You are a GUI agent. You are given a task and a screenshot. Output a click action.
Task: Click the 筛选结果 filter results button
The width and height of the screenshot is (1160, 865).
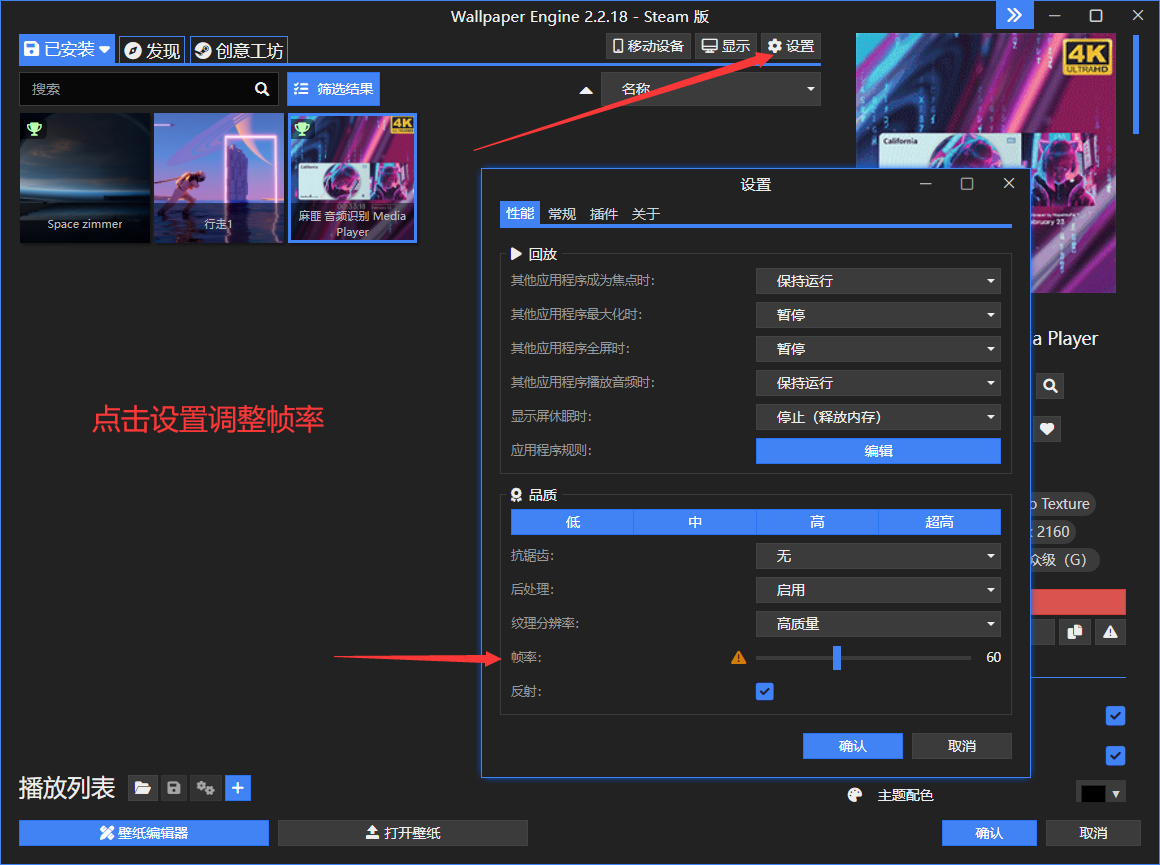pyautogui.click(x=334, y=89)
